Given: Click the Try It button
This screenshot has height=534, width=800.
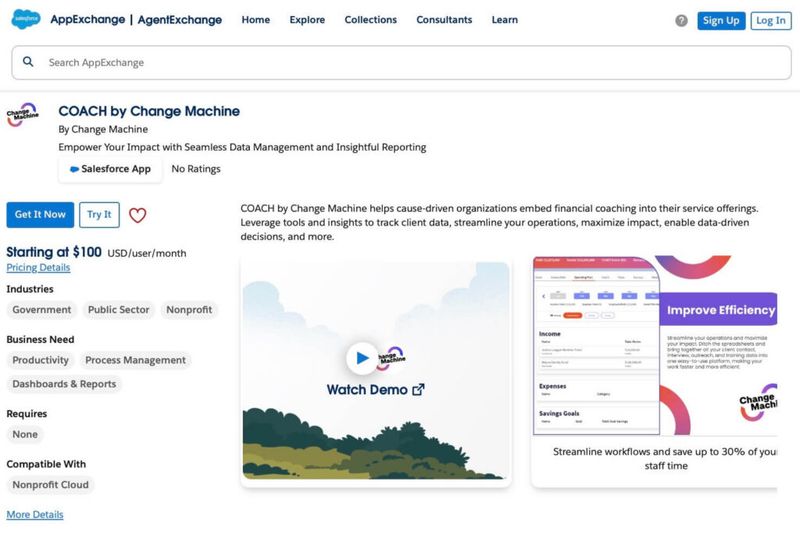Looking at the screenshot, I should coord(99,215).
